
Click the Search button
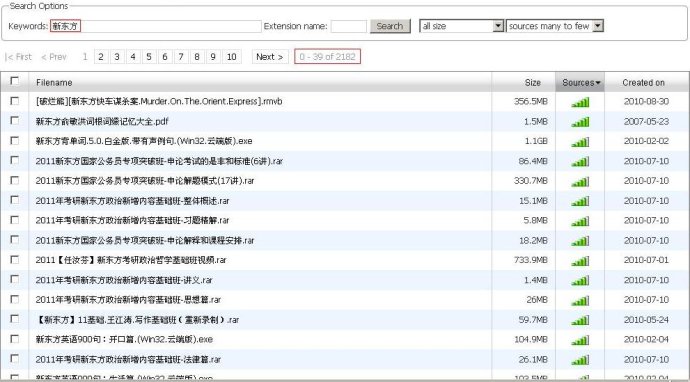point(390,26)
